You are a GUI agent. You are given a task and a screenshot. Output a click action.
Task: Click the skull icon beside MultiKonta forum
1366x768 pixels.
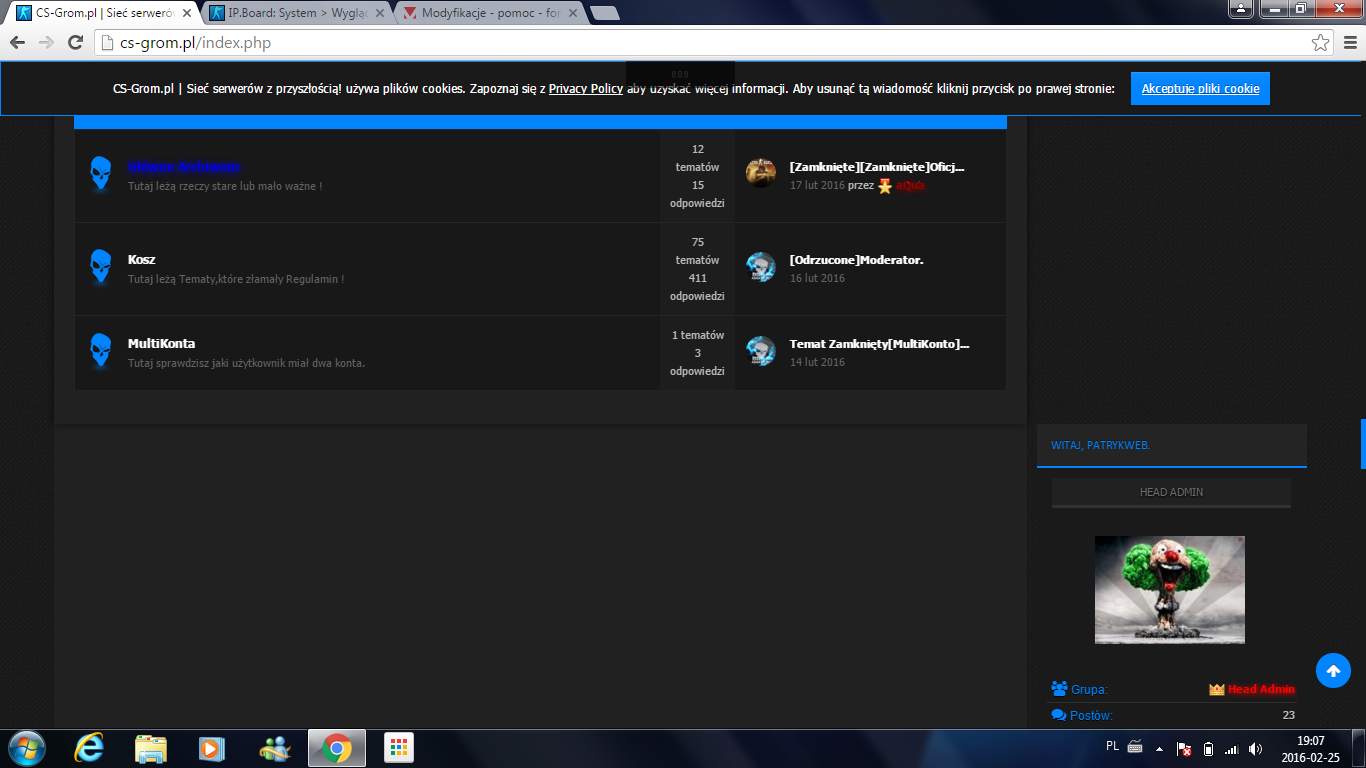[x=100, y=351]
